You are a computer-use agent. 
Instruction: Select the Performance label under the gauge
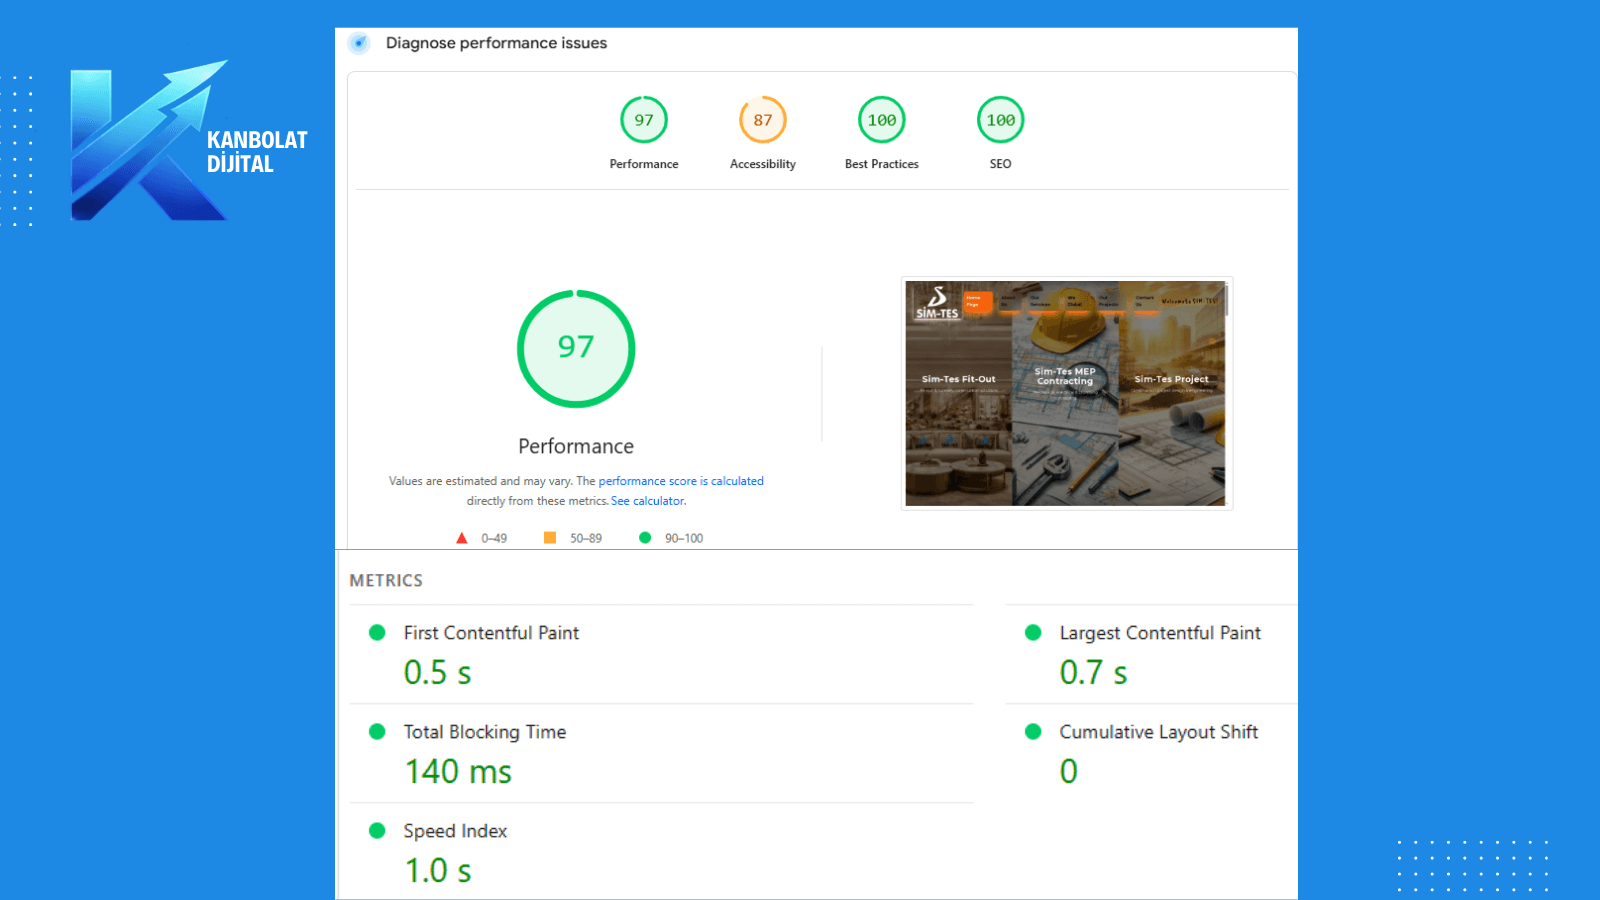[644, 164]
